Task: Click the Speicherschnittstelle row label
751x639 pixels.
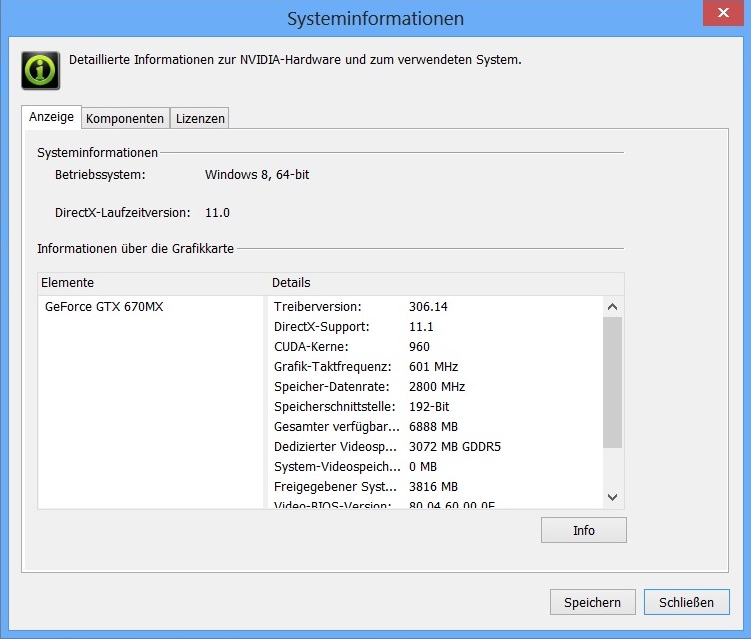Action: 334,407
